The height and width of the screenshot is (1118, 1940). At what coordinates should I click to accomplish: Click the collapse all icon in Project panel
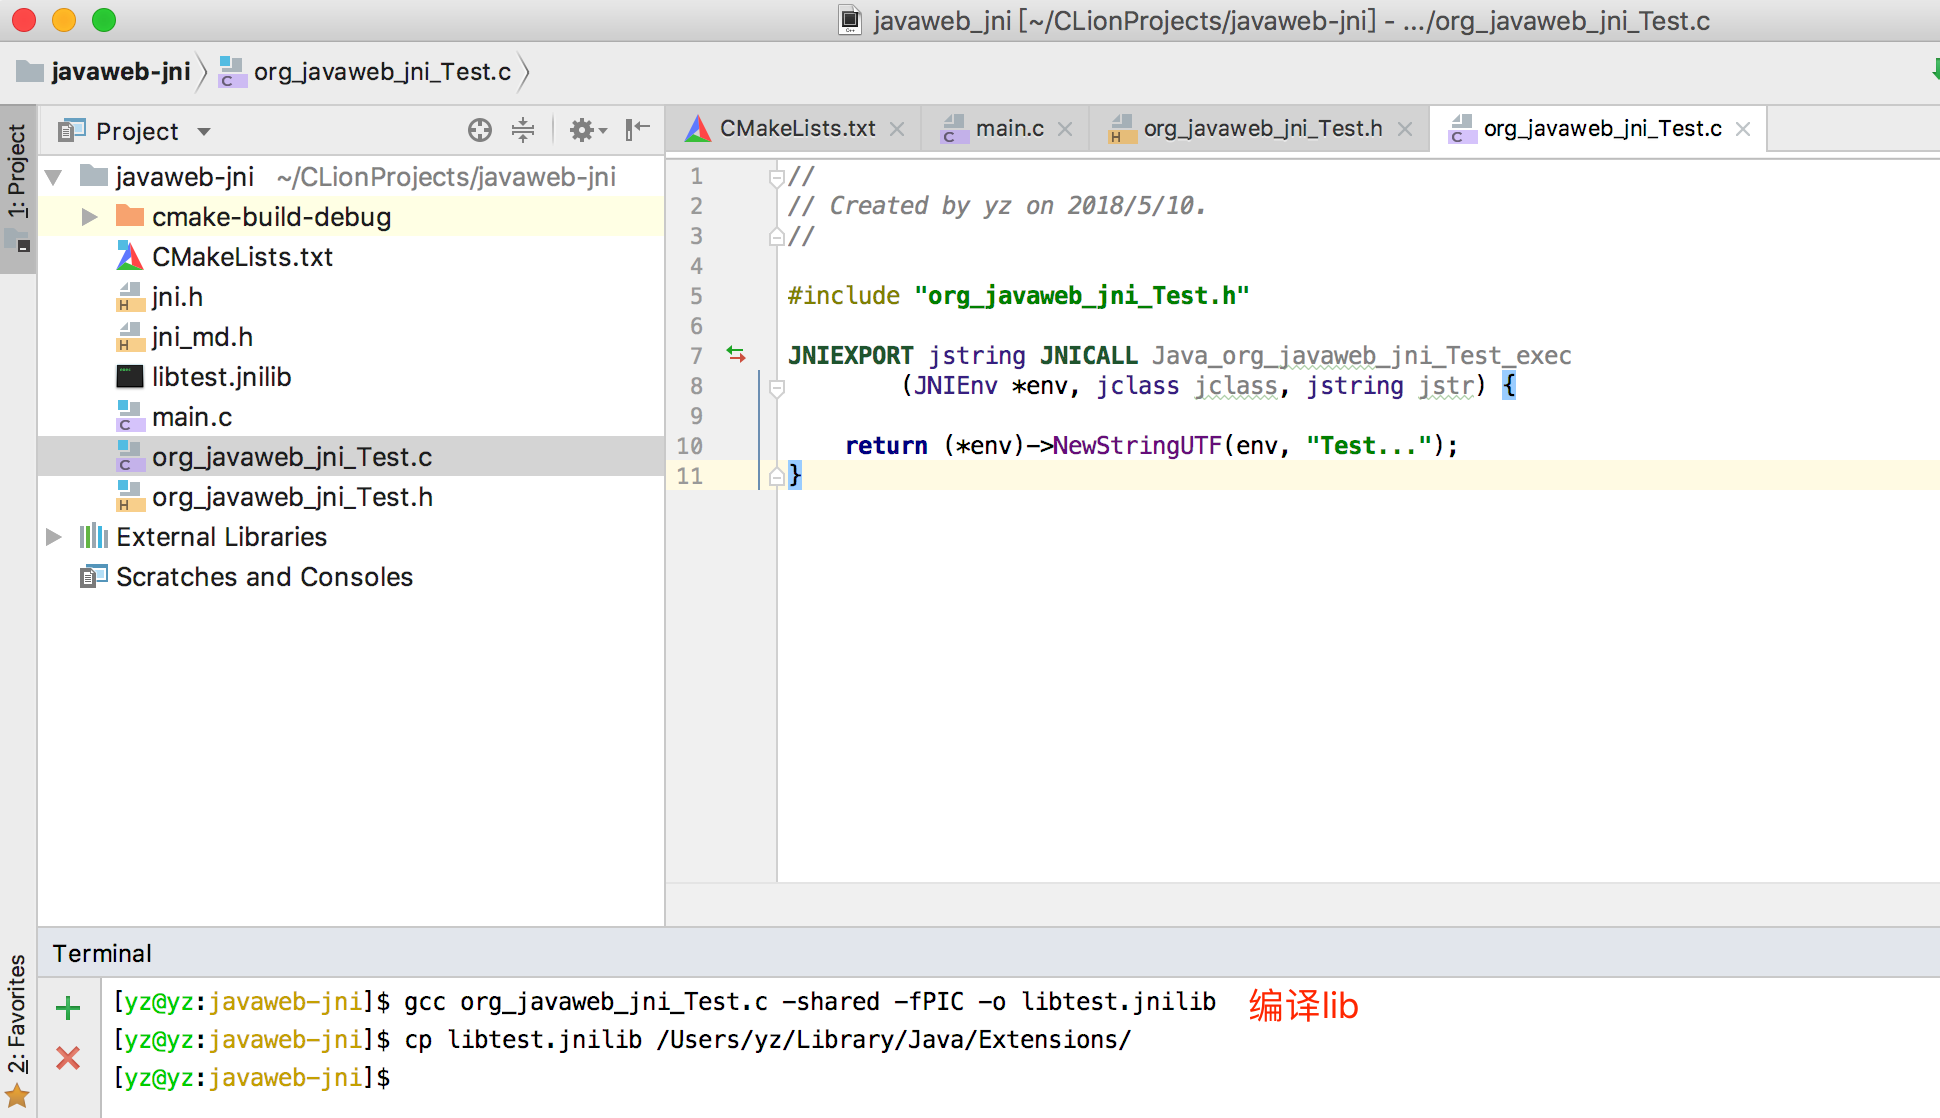pos(523,130)
